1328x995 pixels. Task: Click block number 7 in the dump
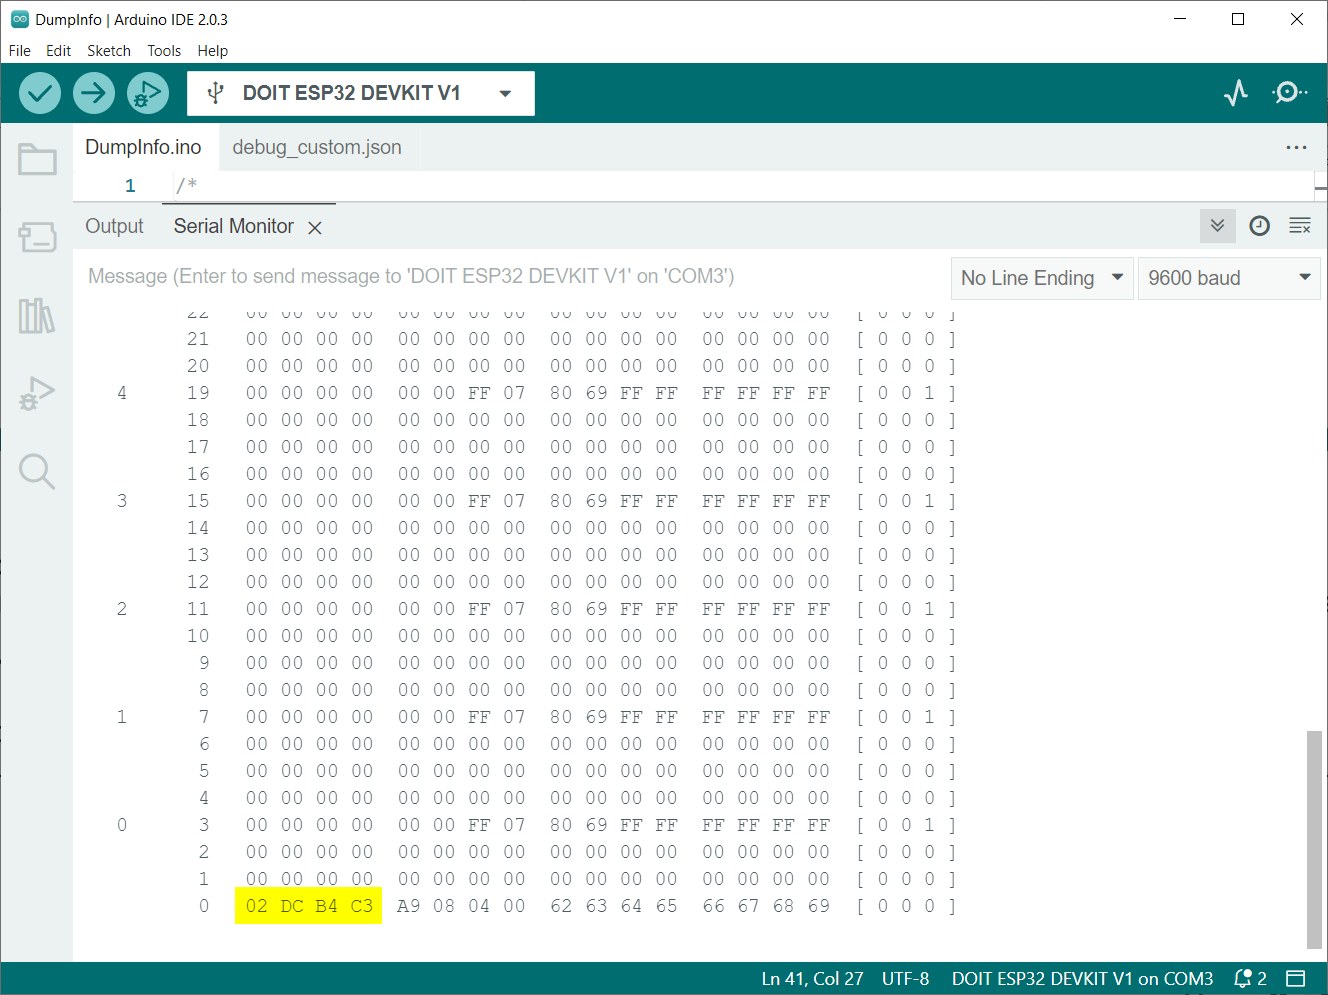(204, 717)
